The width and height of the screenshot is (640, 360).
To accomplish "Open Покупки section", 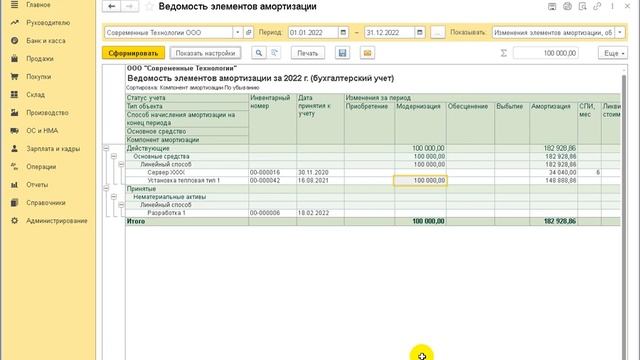I will pyautogui.click(x=38, y=77).
